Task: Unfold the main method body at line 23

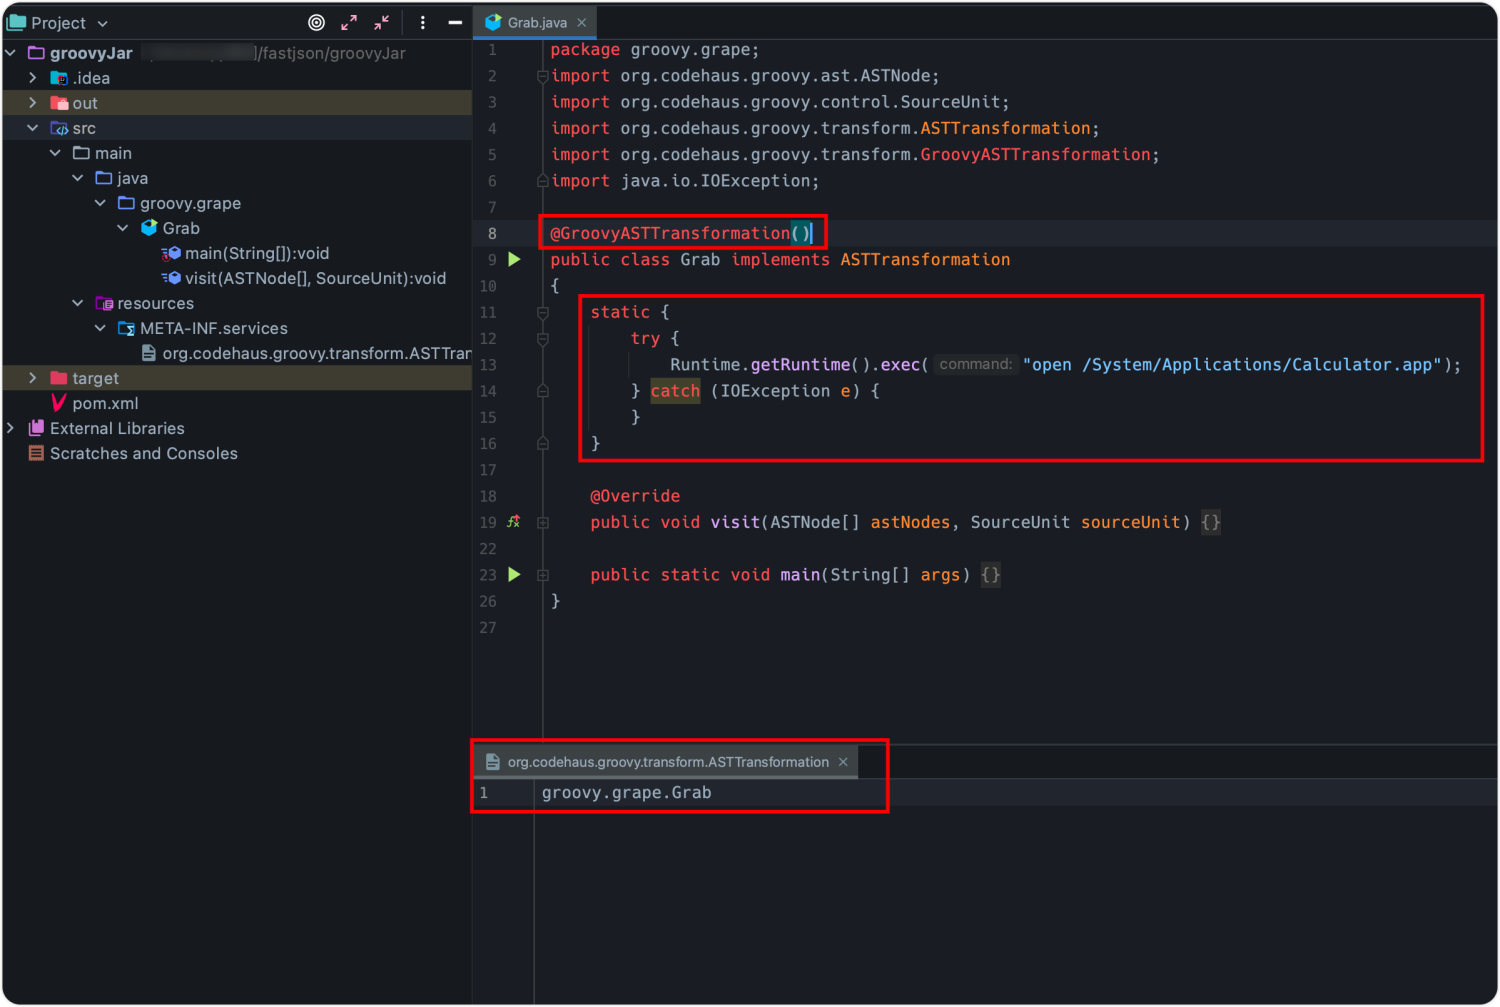Action: click(543, 575)
